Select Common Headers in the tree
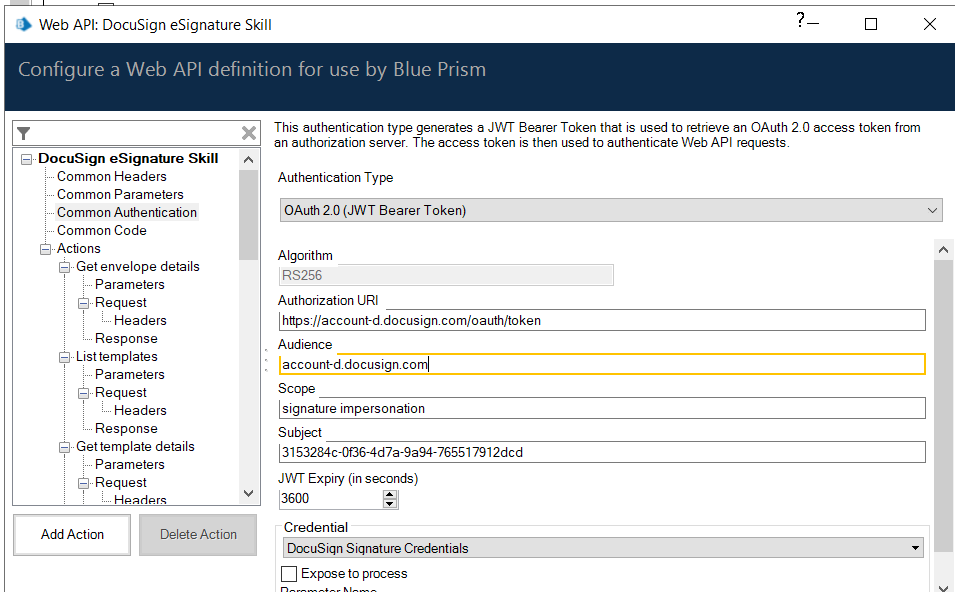The image size is (955, 592). pos(111,177)
